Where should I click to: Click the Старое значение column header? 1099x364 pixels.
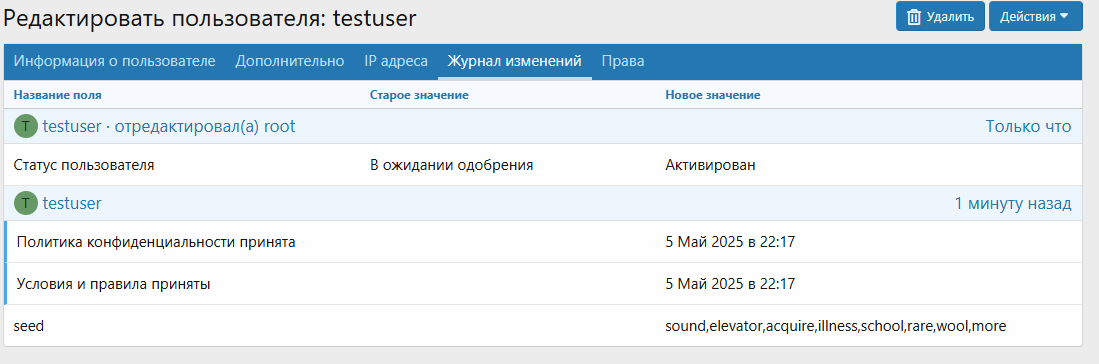[x=418, y=95]
